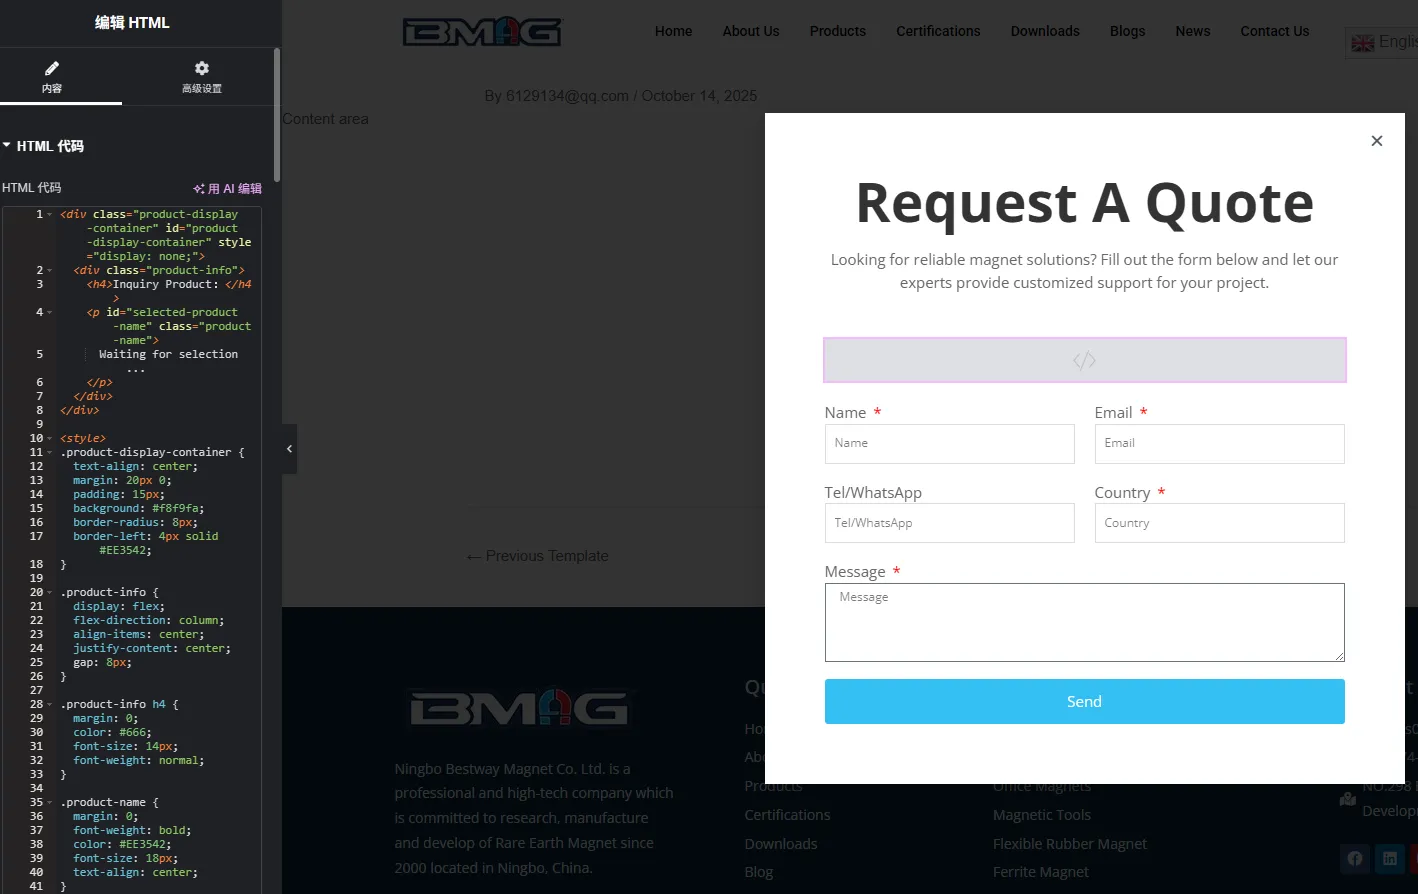
Task: Click the 用 AI 编辑 sparkle button
Action: [227, 188]
